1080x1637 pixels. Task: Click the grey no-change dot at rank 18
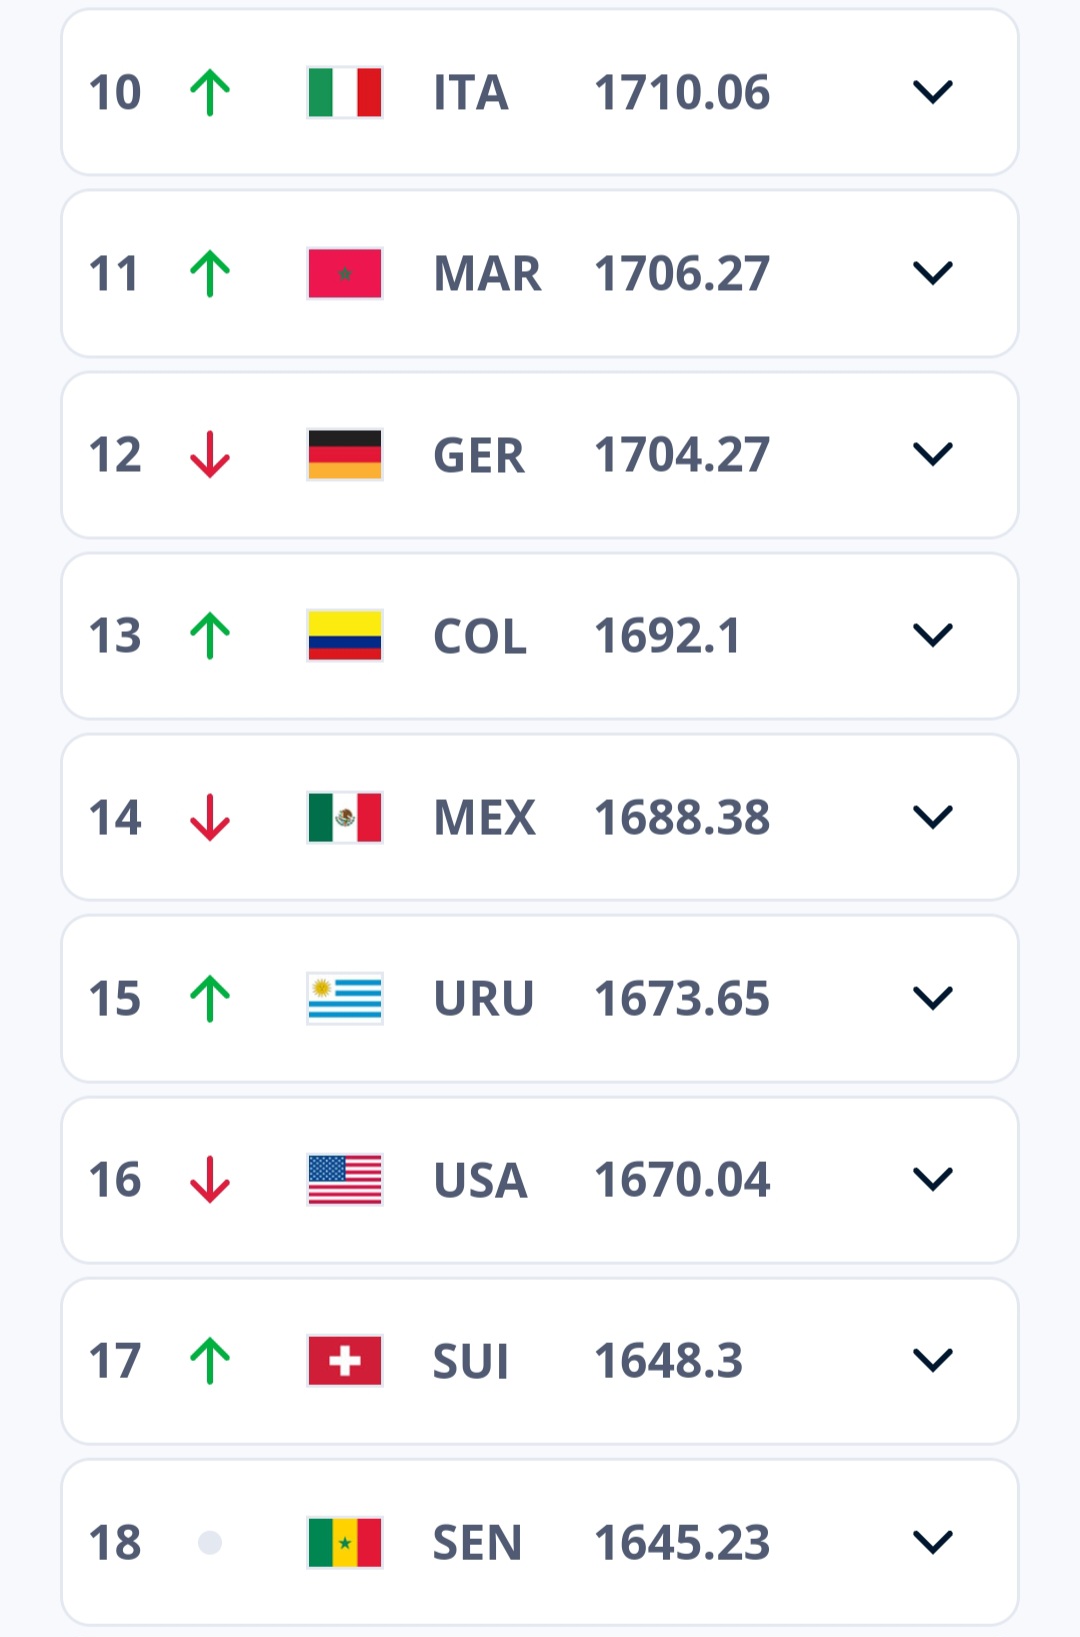[x=210, y=1542]
